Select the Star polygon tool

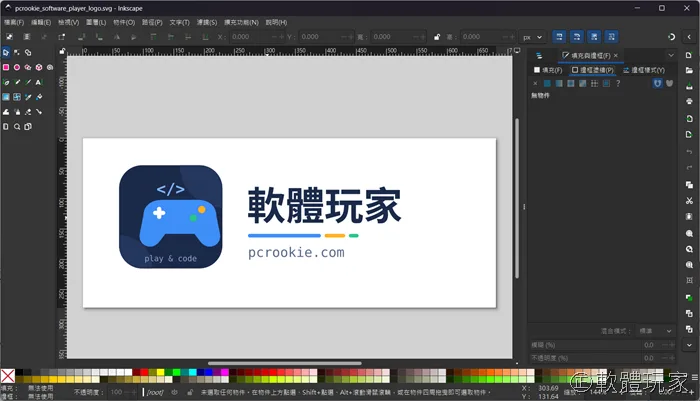(28, 67)
